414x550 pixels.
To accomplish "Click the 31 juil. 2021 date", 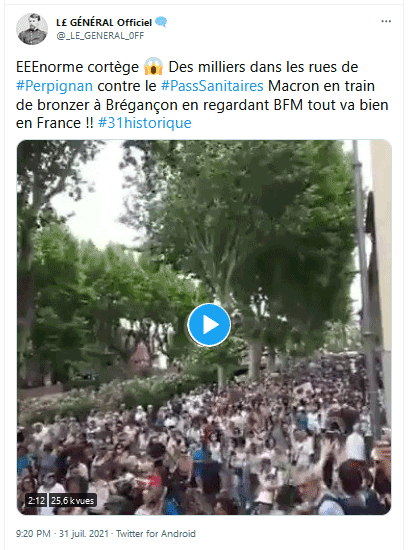I will 84,534.
